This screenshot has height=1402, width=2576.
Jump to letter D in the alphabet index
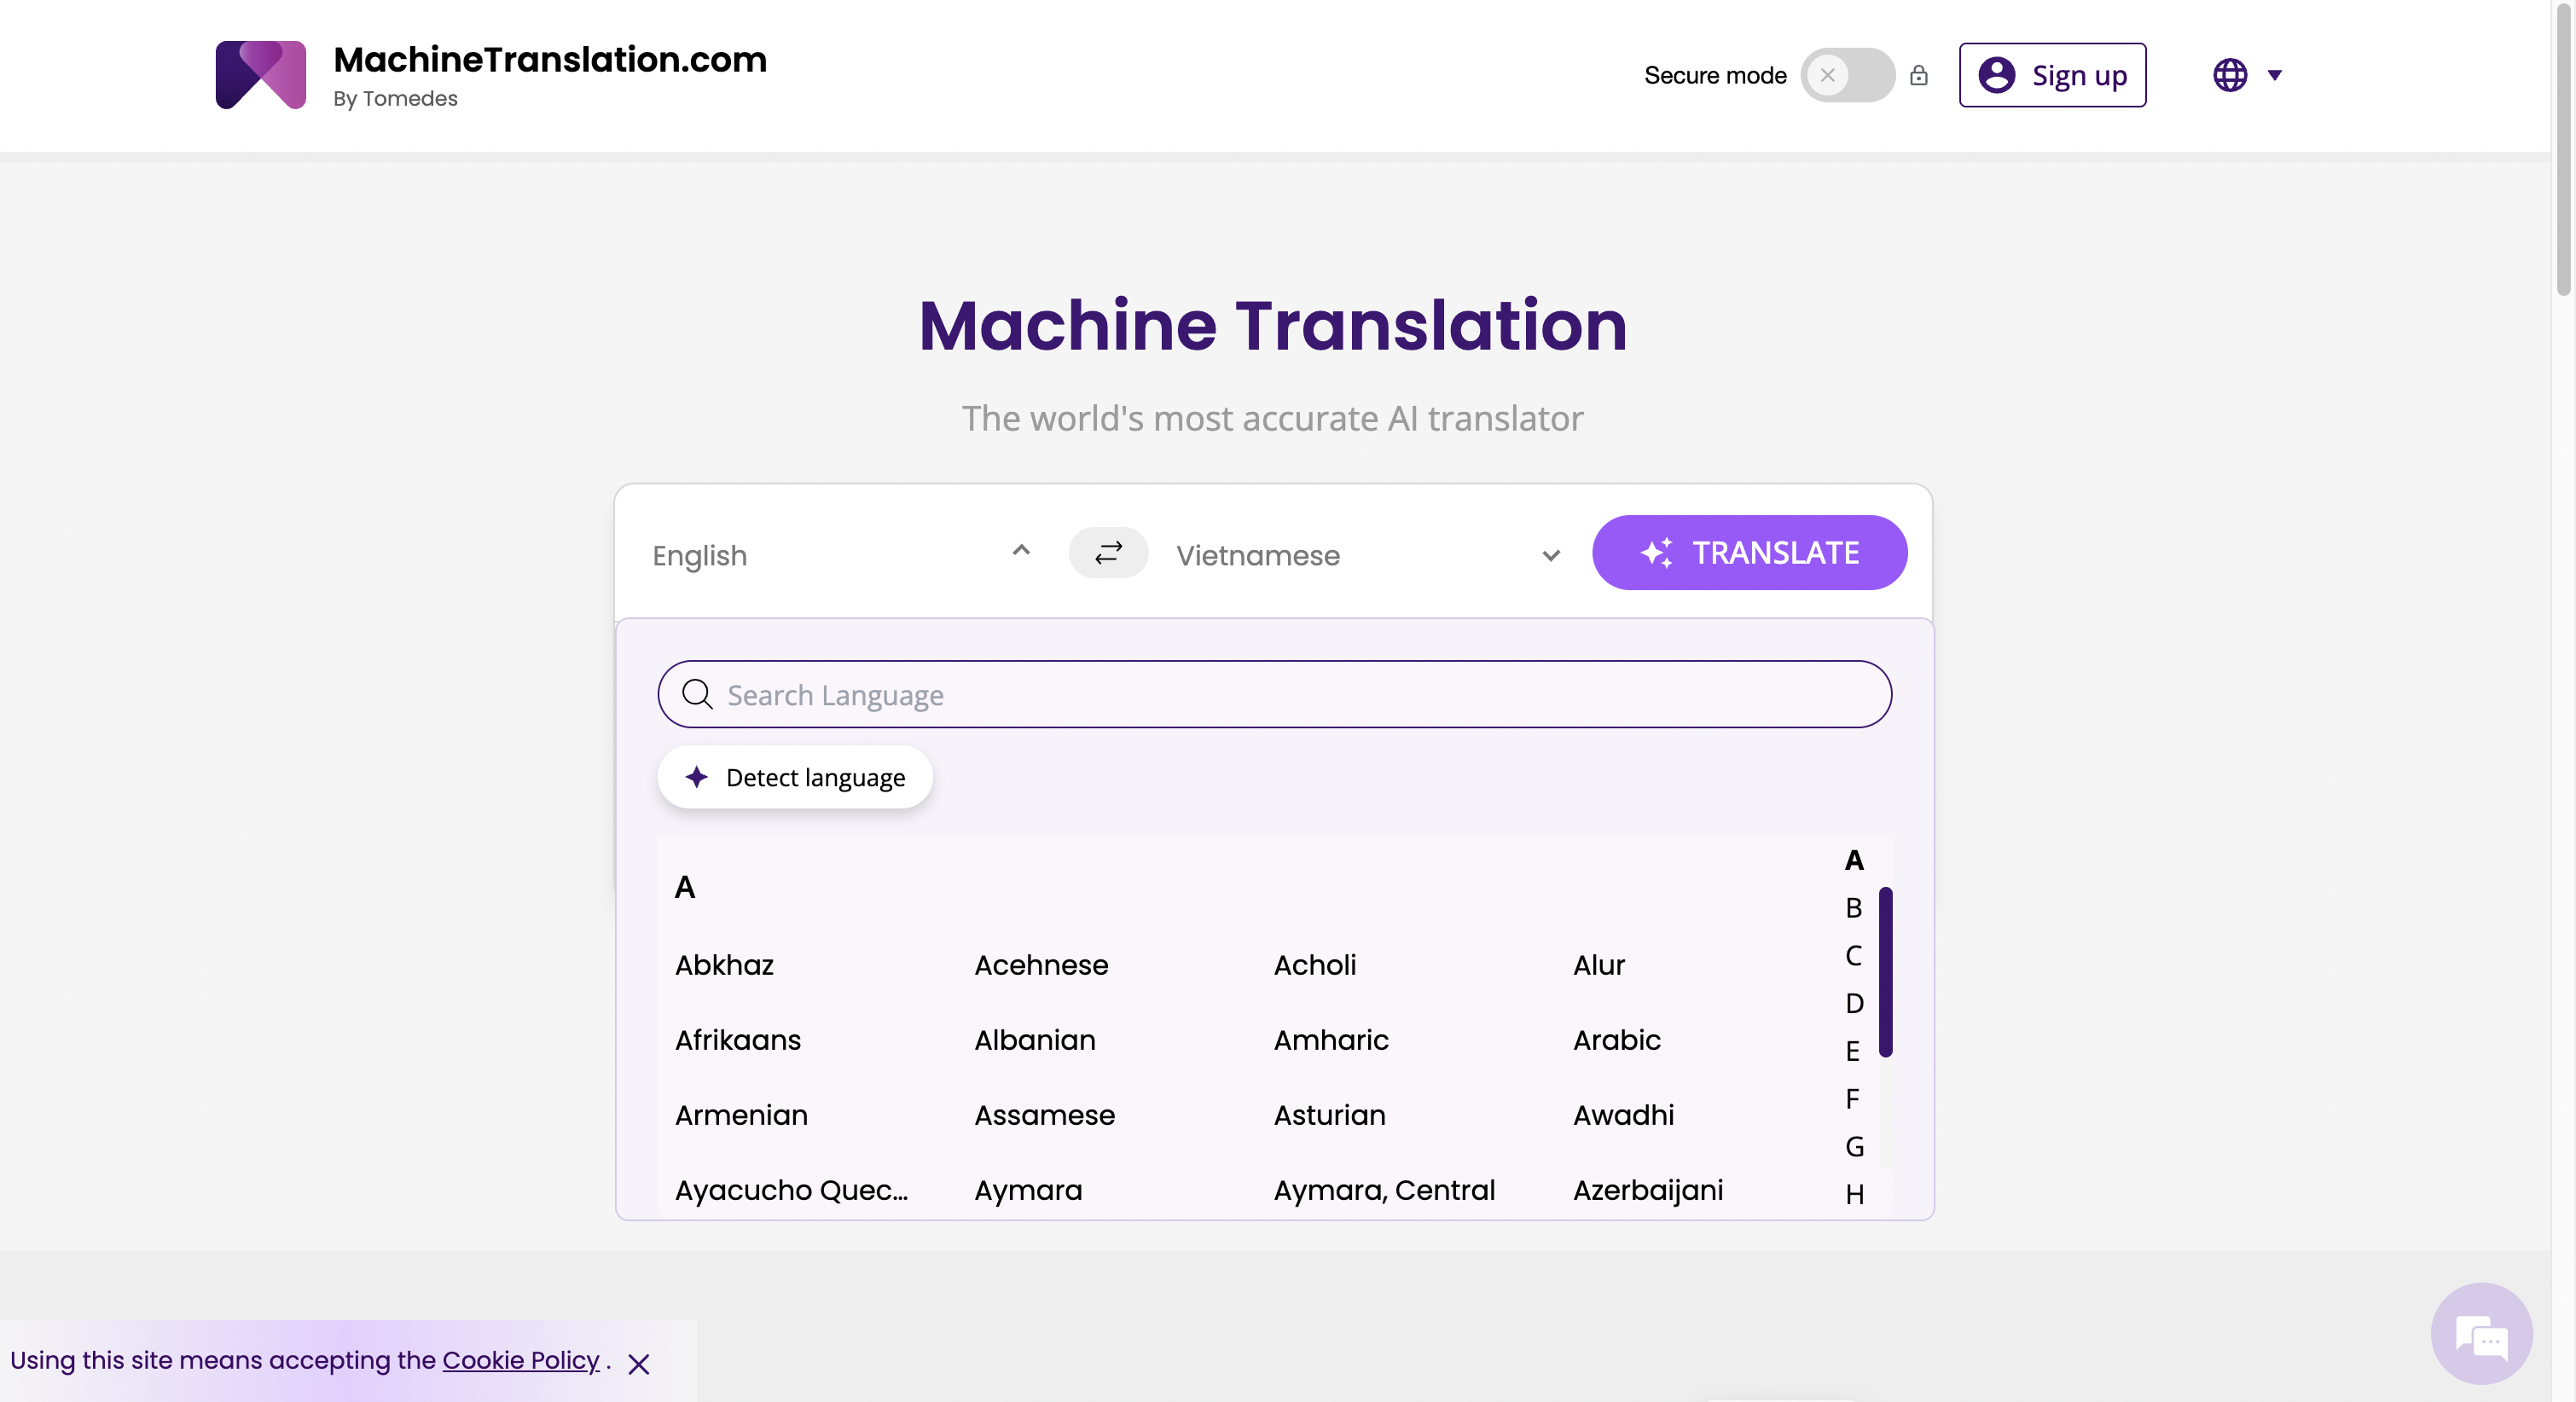click(x=1854, y=1003)
